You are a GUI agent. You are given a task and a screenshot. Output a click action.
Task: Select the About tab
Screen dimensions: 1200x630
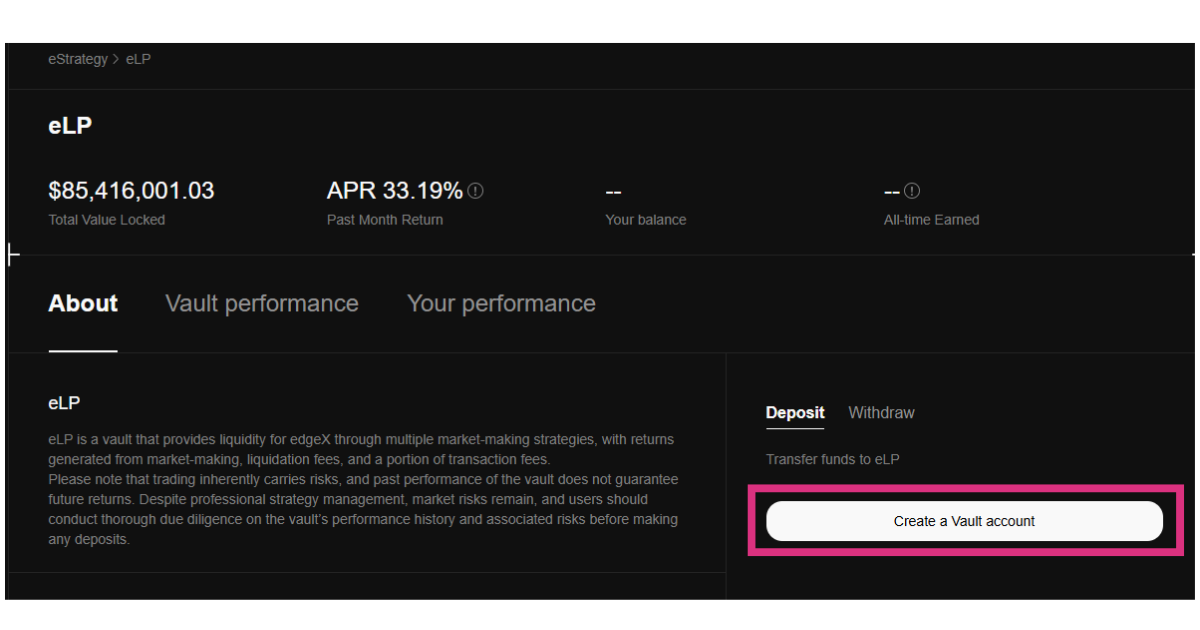pos(83,304)
